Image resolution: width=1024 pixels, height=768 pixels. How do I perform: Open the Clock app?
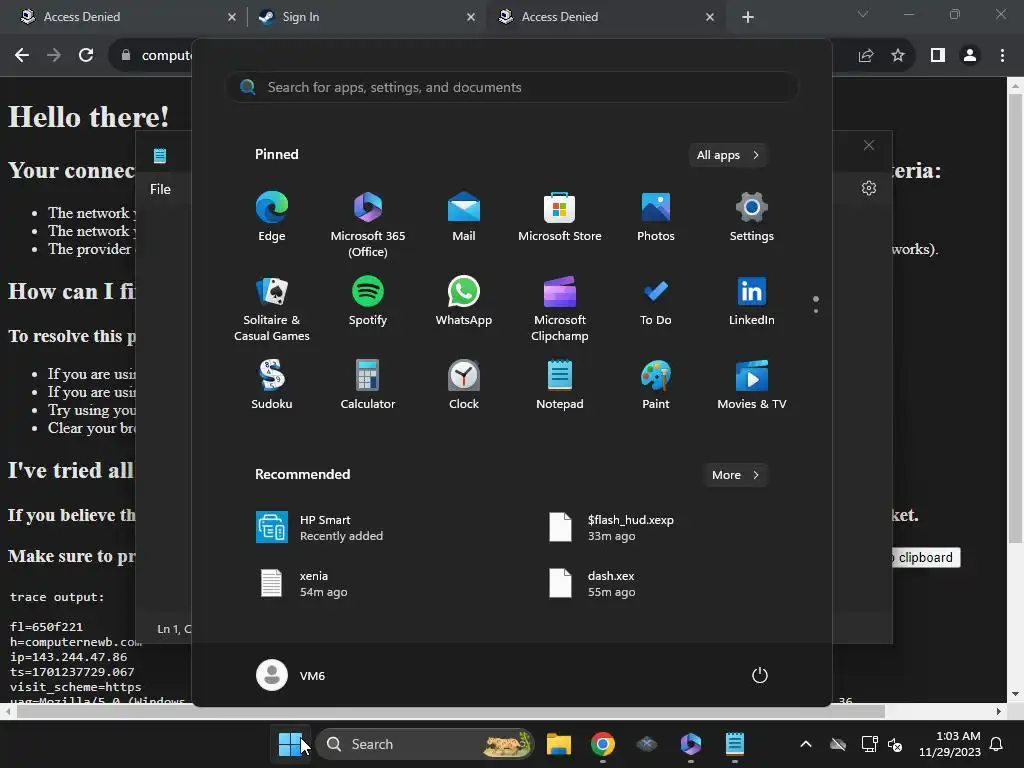tap(464, 385)
